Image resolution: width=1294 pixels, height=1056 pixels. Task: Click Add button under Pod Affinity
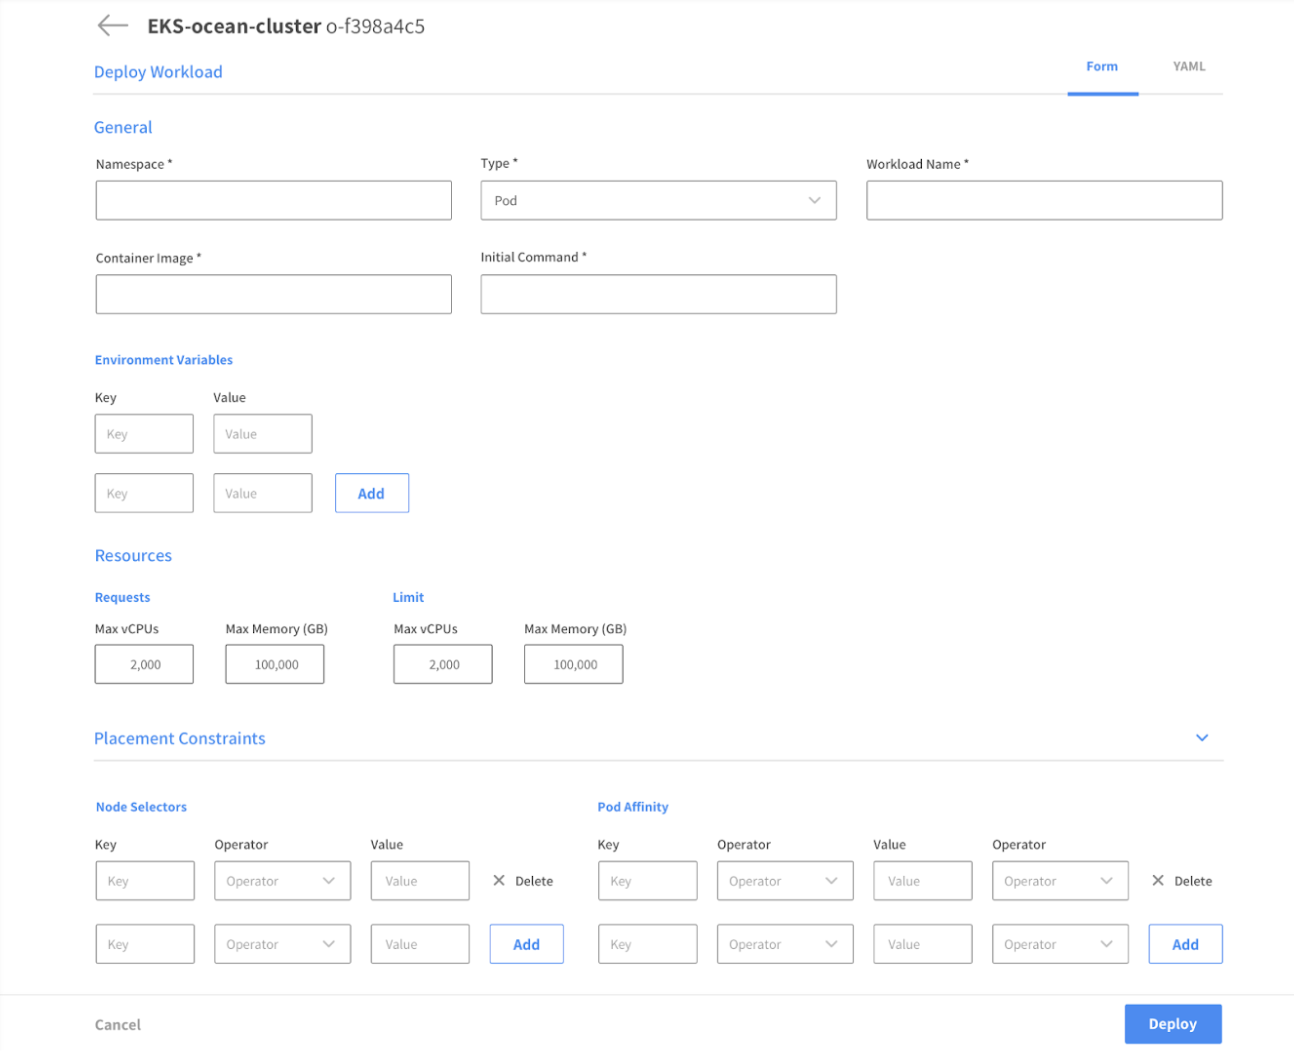coord(1185,945)
